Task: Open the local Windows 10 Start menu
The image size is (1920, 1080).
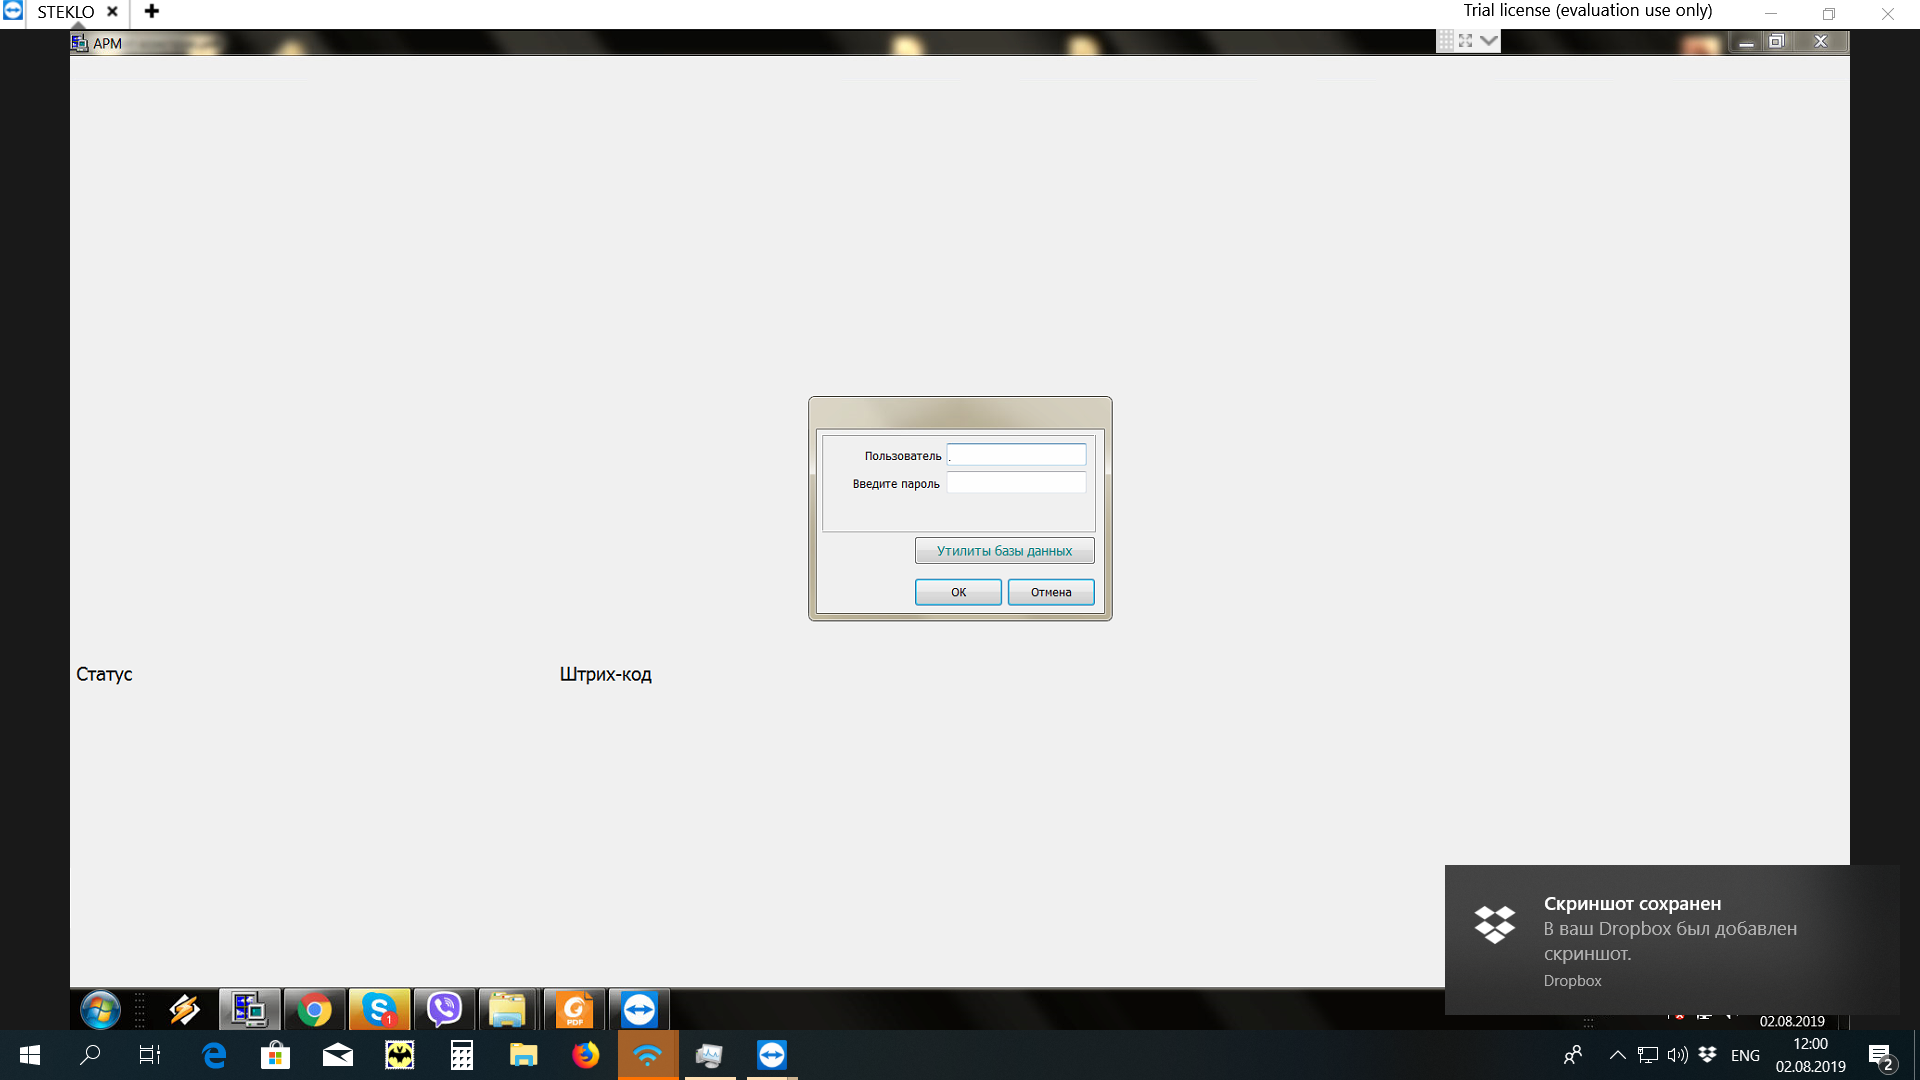Action: pos(30,1055)
